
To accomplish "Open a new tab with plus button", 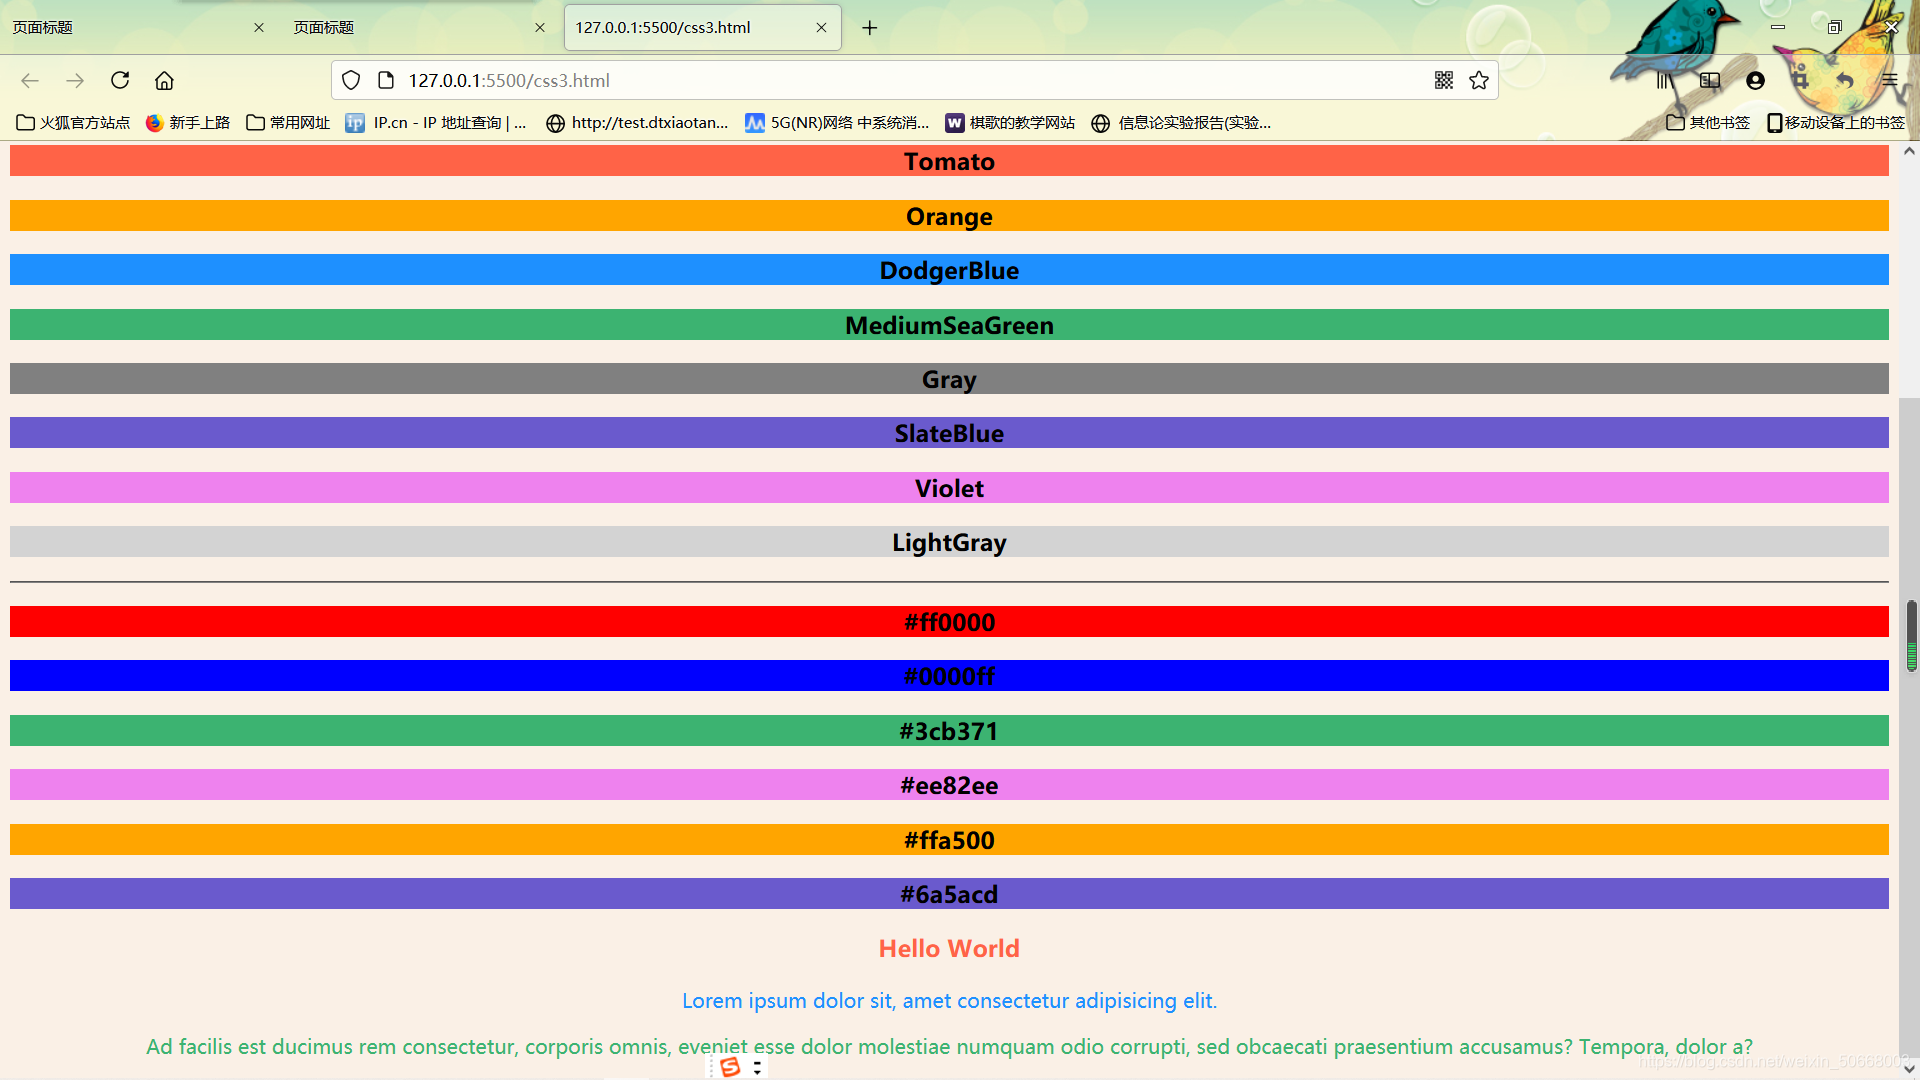I will tap(869, 28).
